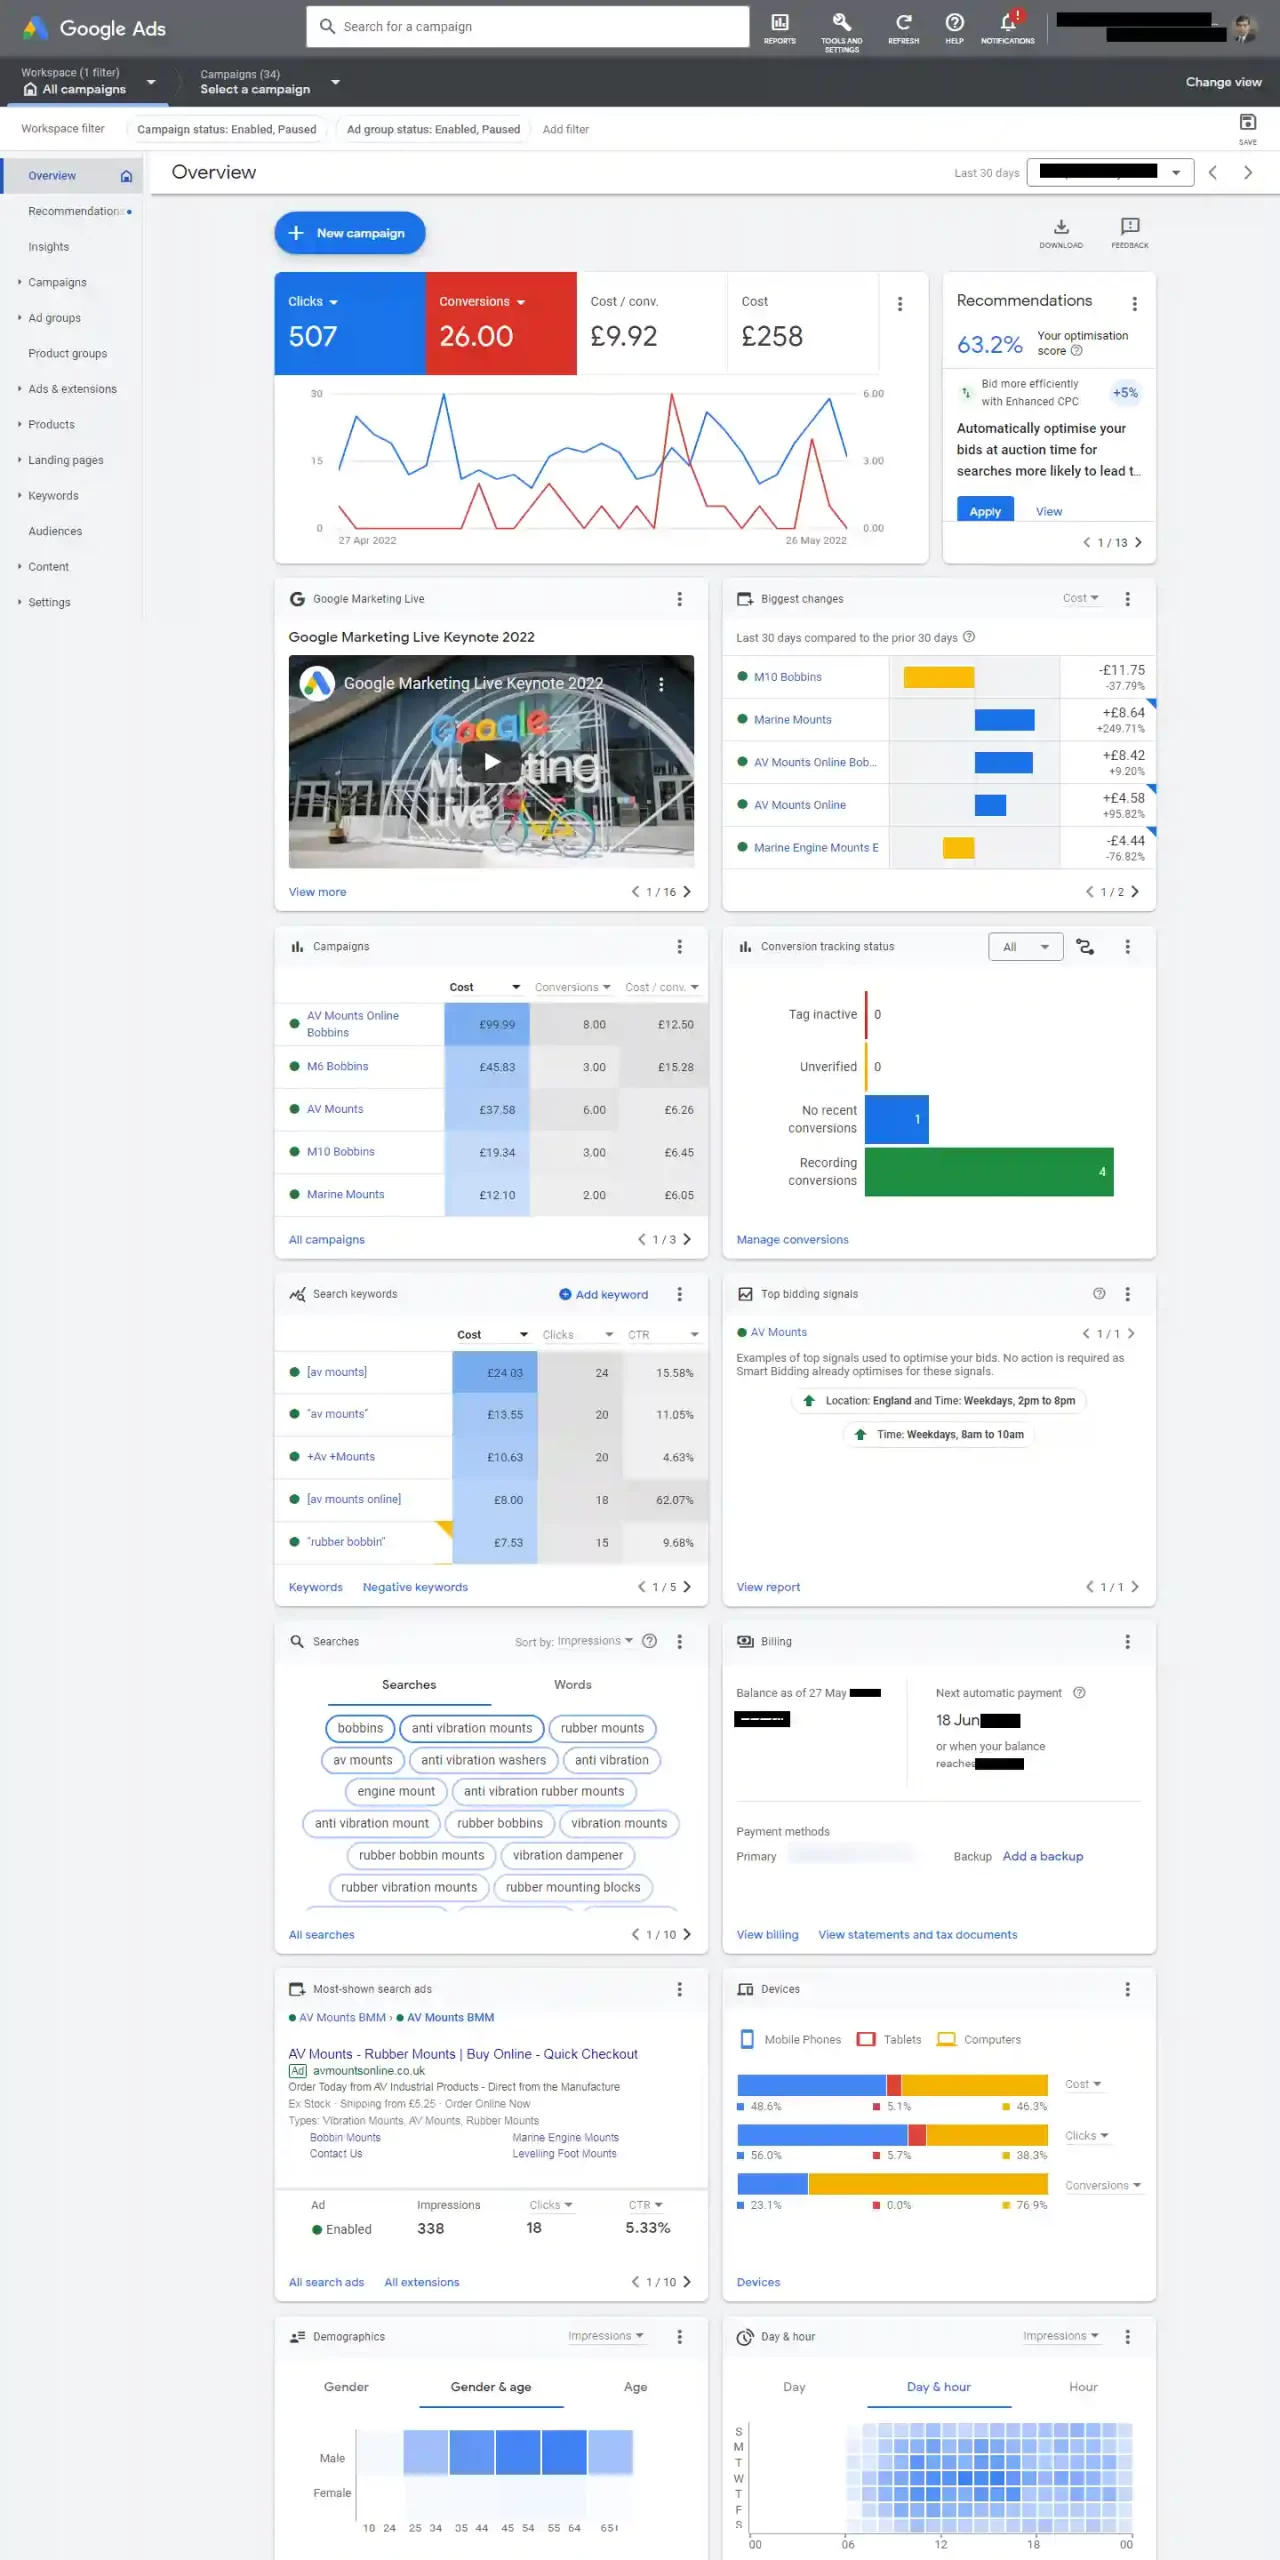Open Campaigns card three-dot menu
Screen dimensions: 1280x2560
tap(680, 946)
